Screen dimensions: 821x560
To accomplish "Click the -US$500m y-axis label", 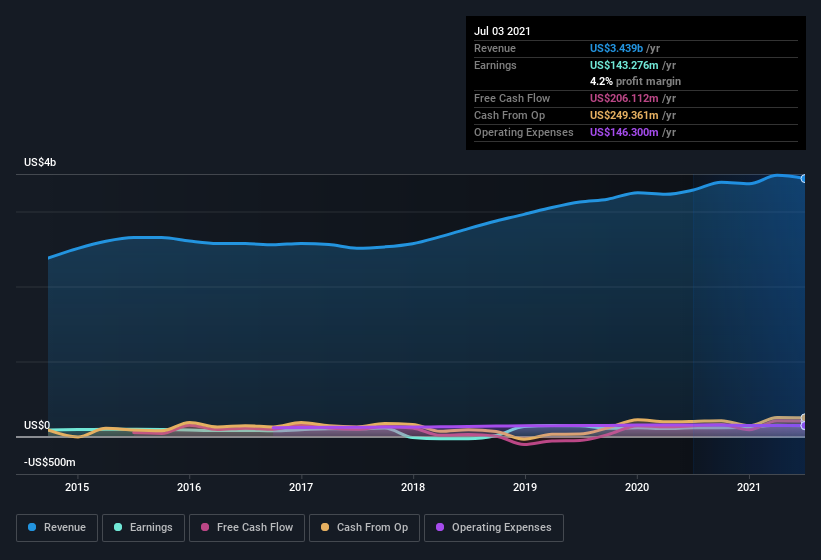I will pyautogui.click(x=50, y=462).
